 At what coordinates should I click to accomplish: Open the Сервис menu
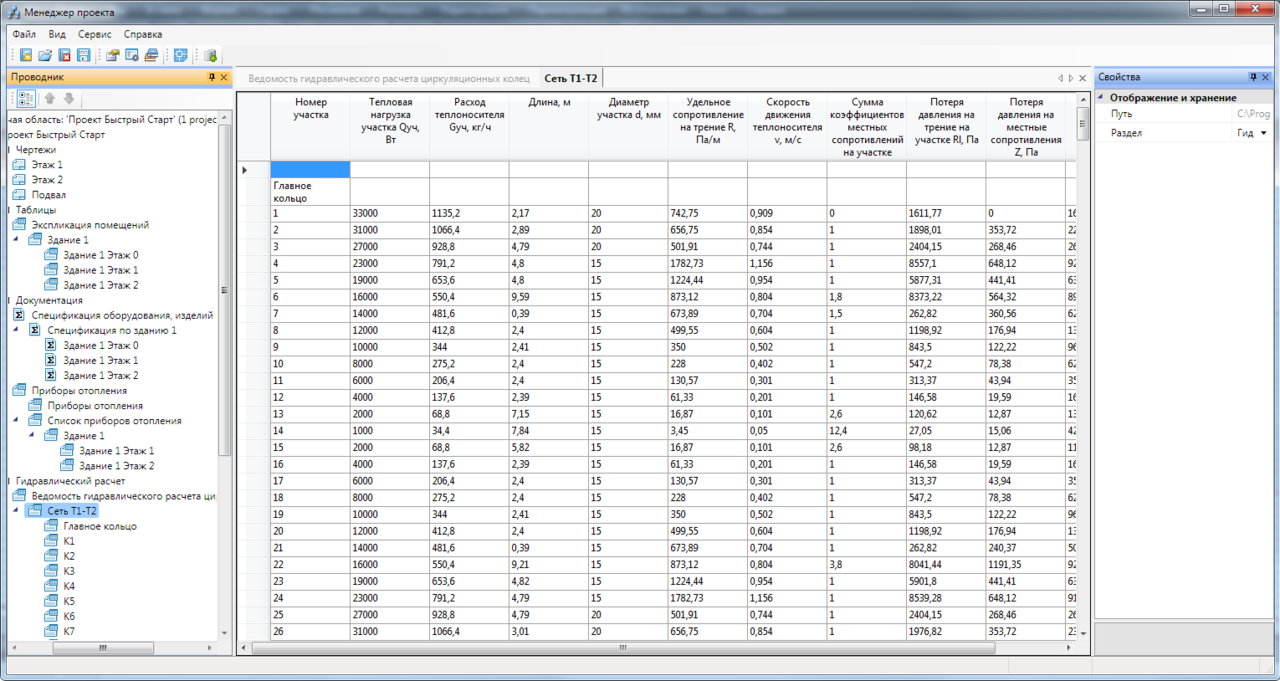(95, 34)
